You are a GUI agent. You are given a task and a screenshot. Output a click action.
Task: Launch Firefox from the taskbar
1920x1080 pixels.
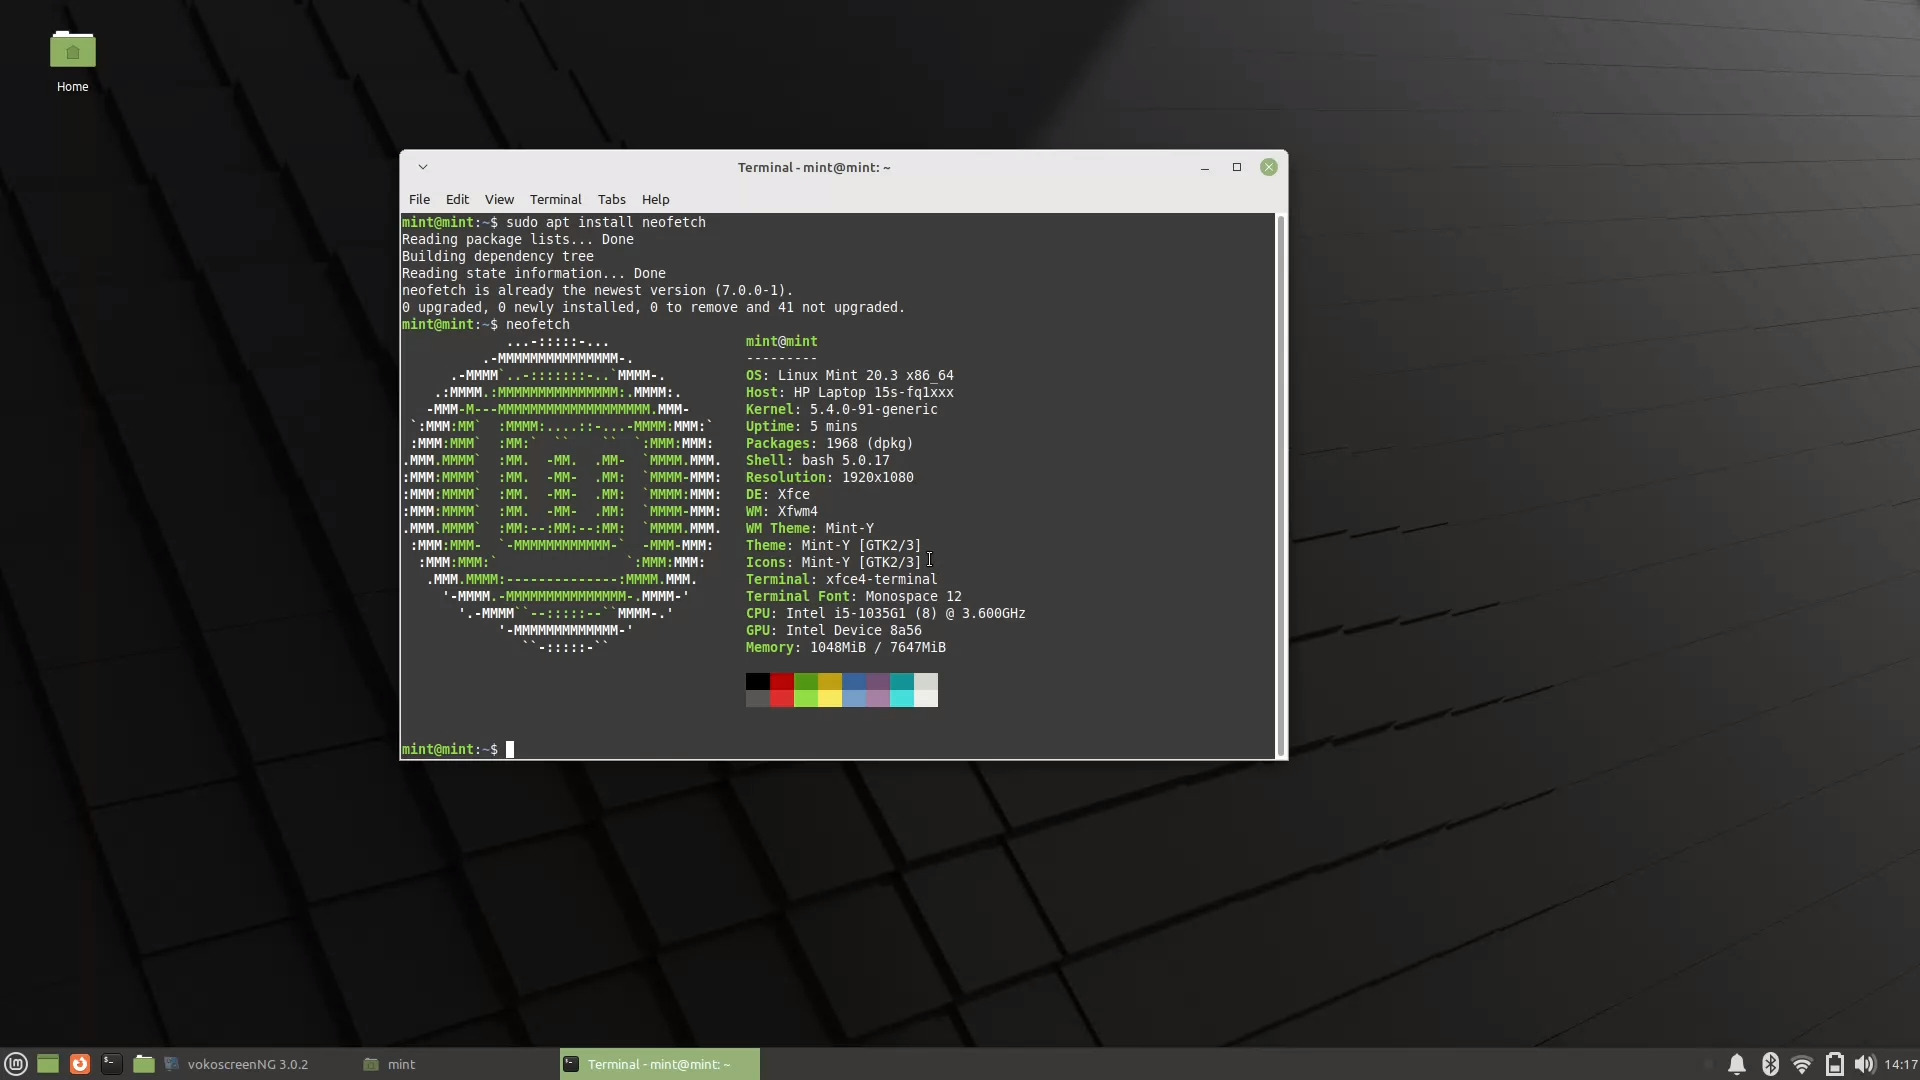click(x=80, y=1063)
